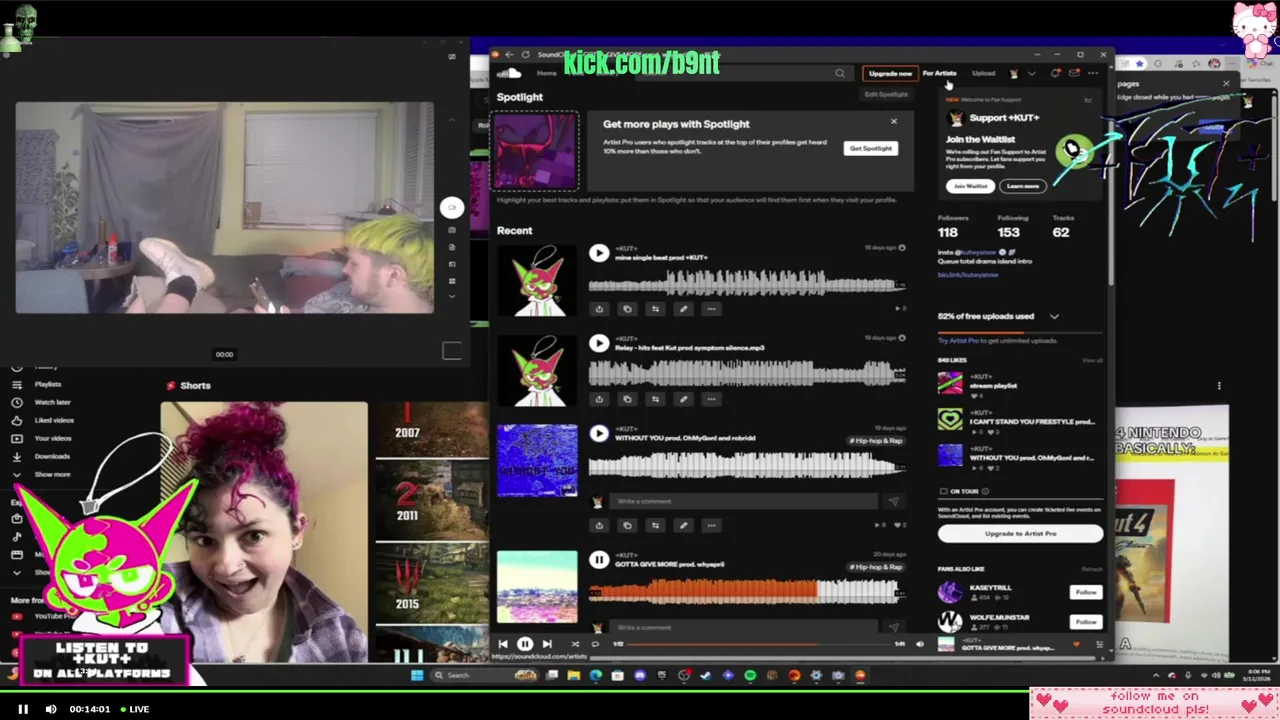This screenshot has width=1280, height=720.
Task: Open the Windows Start button
Action: pos(417,675)
